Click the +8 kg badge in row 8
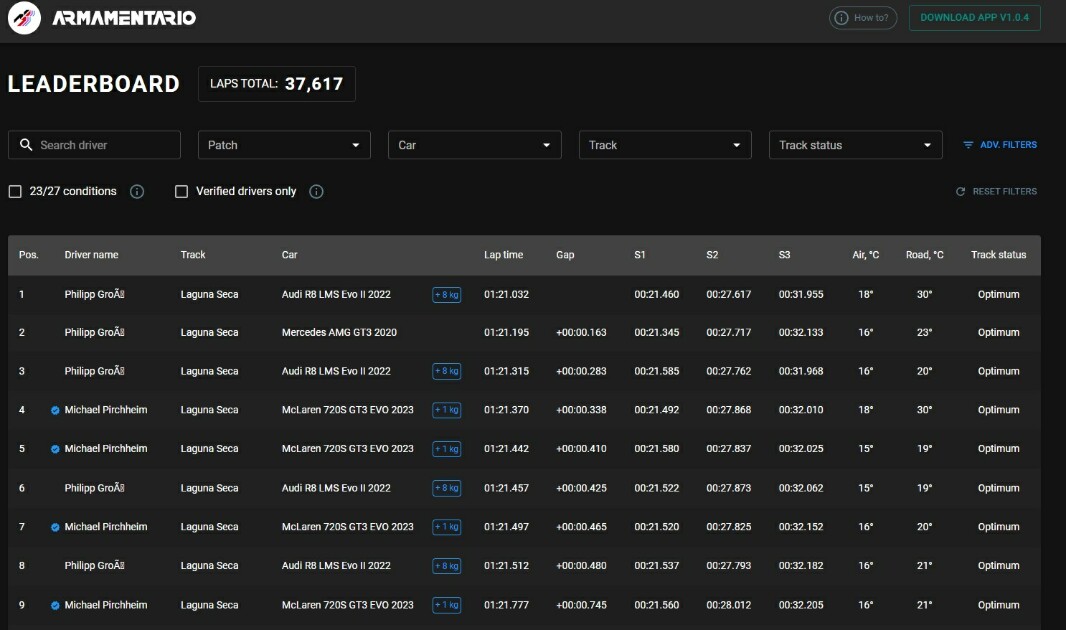Viewport: 1066px width, 630px height. [447, 566]
